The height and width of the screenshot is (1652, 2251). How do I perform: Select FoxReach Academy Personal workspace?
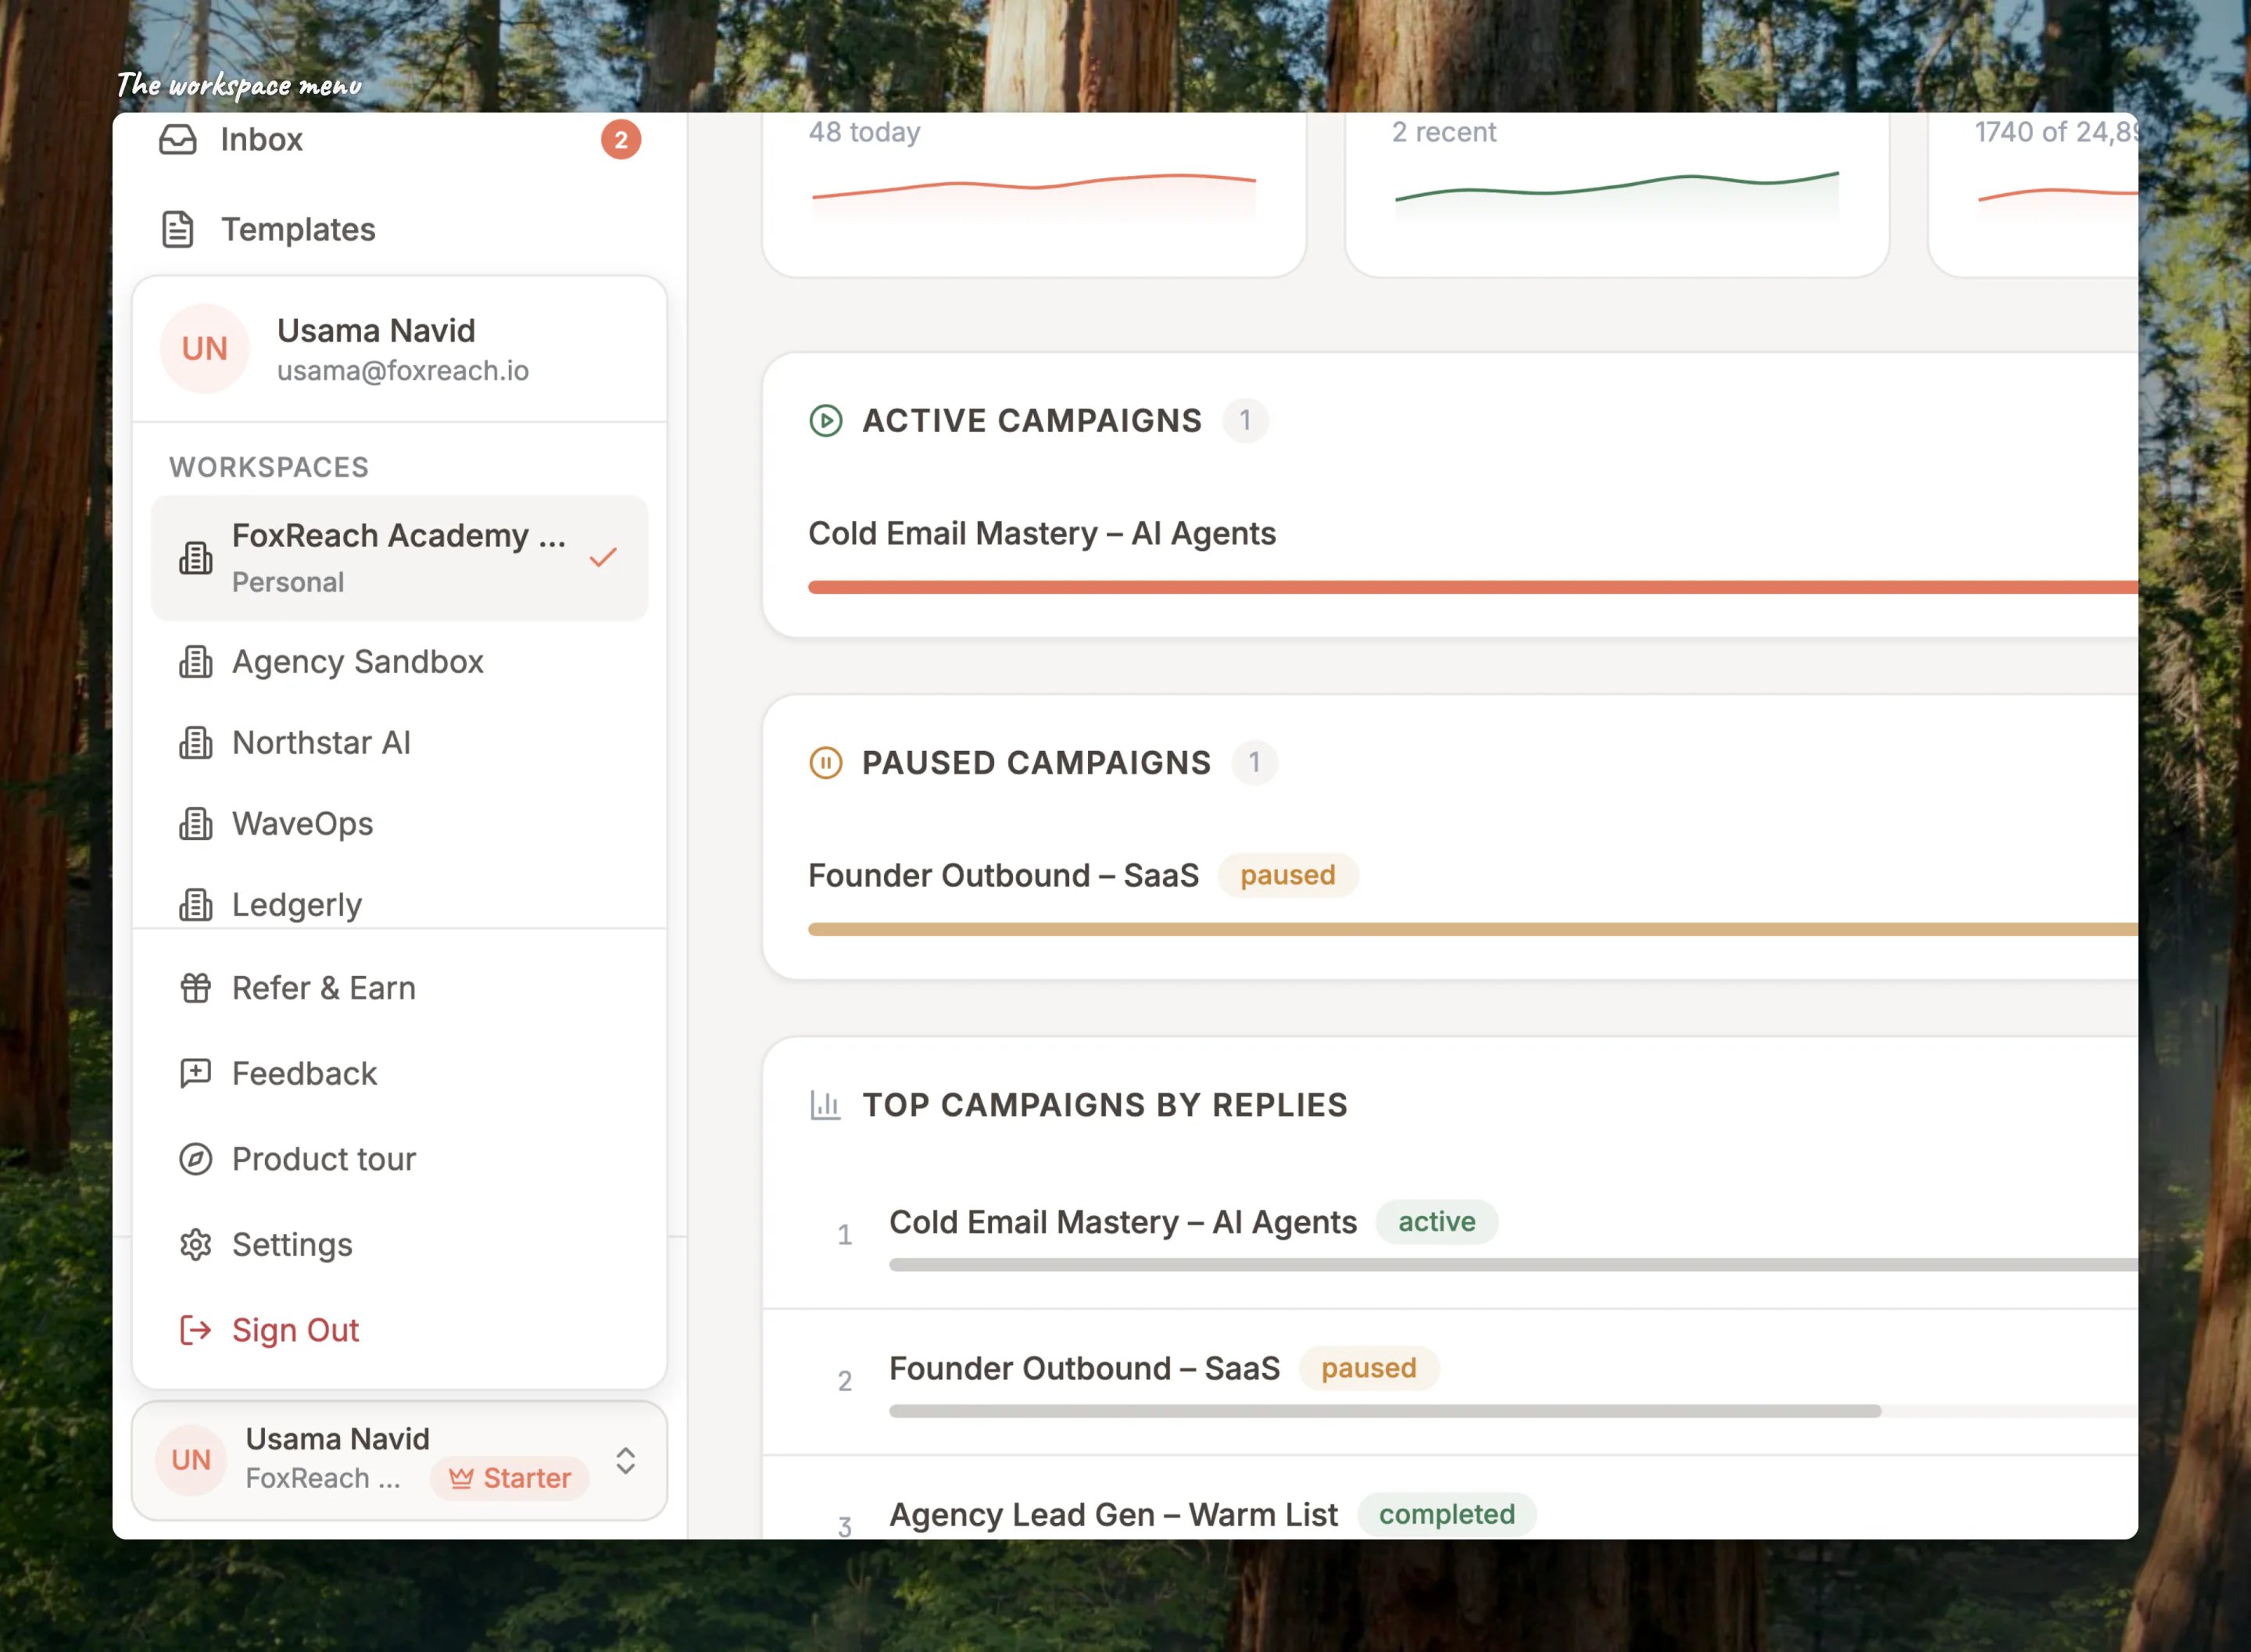[399, 558]
